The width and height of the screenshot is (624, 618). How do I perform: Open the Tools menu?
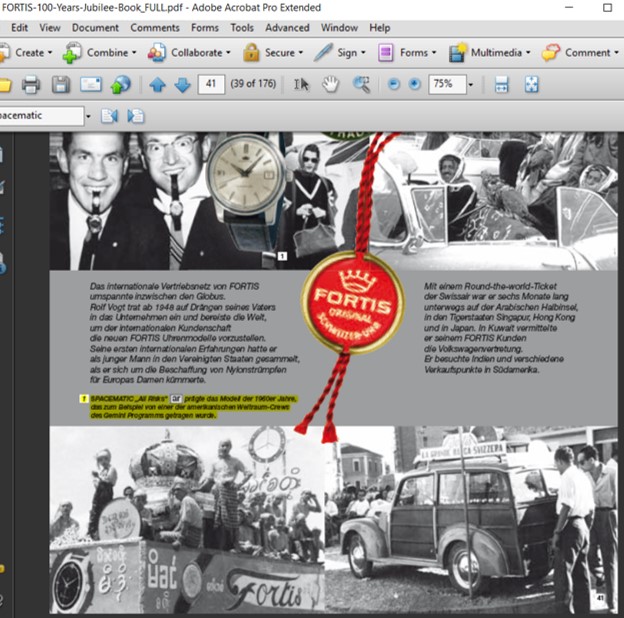[242, 28]
